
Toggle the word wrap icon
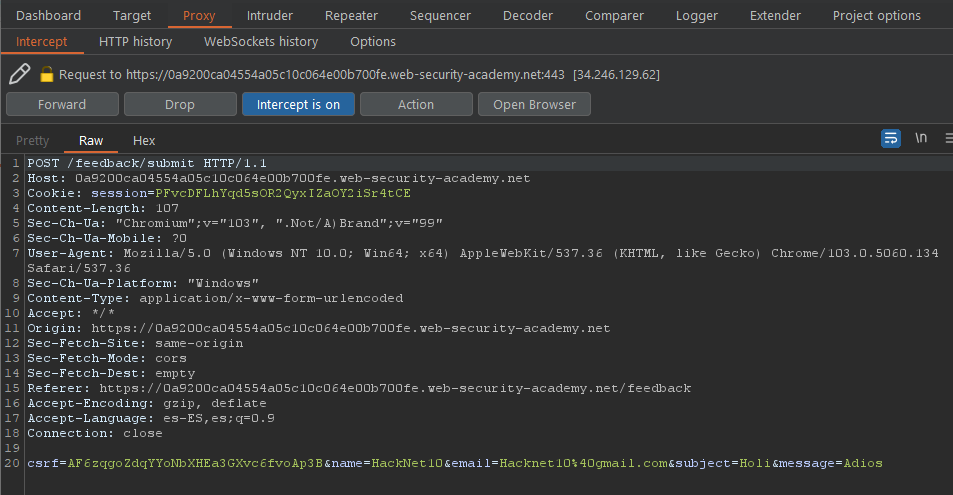(890, 139)
